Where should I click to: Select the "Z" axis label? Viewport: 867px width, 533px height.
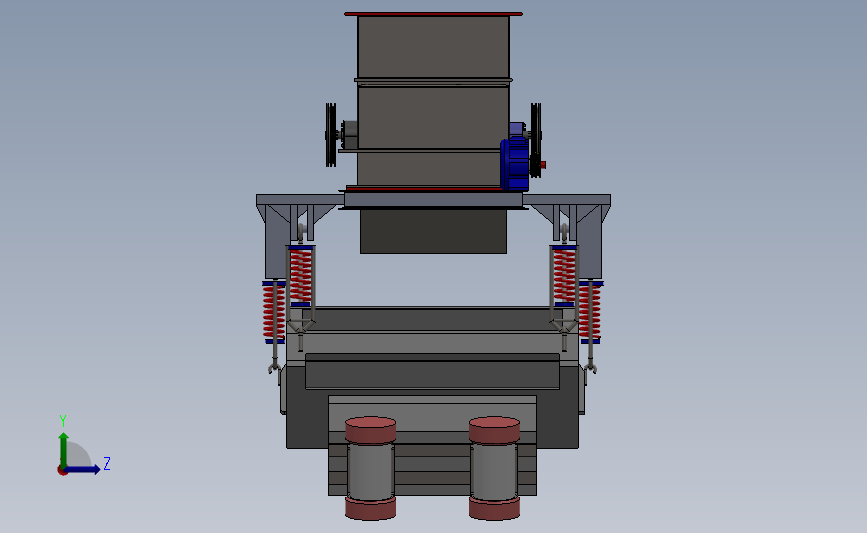click(107, 463)
